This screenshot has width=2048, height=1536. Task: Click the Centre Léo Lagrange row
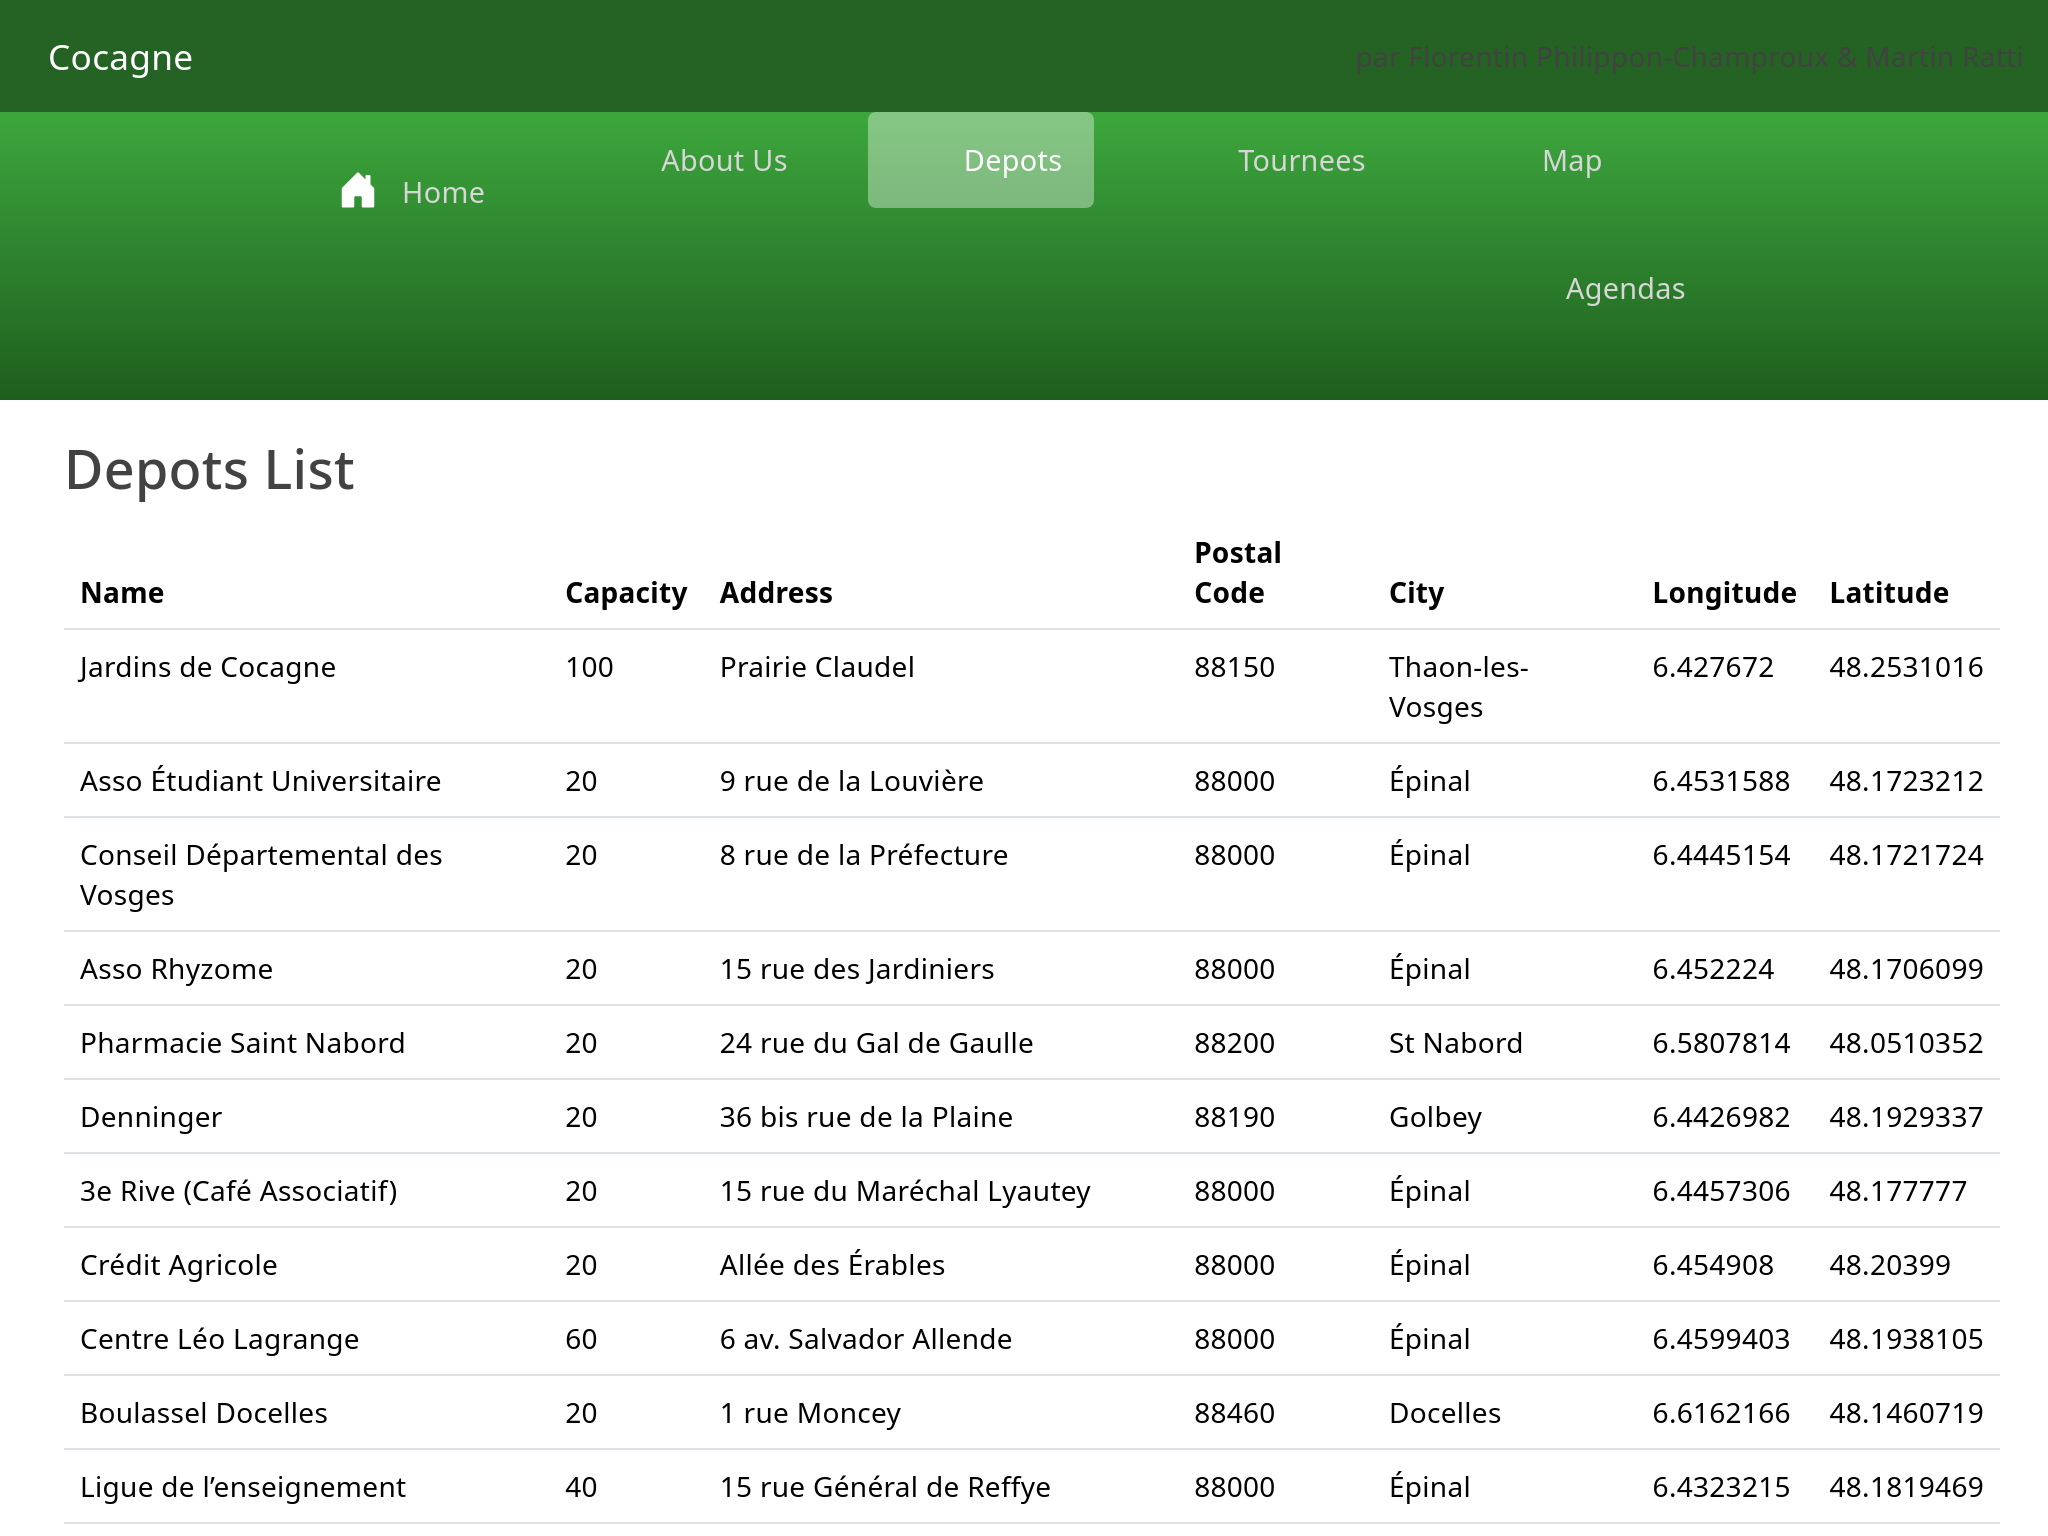[x=219, y=1339]
